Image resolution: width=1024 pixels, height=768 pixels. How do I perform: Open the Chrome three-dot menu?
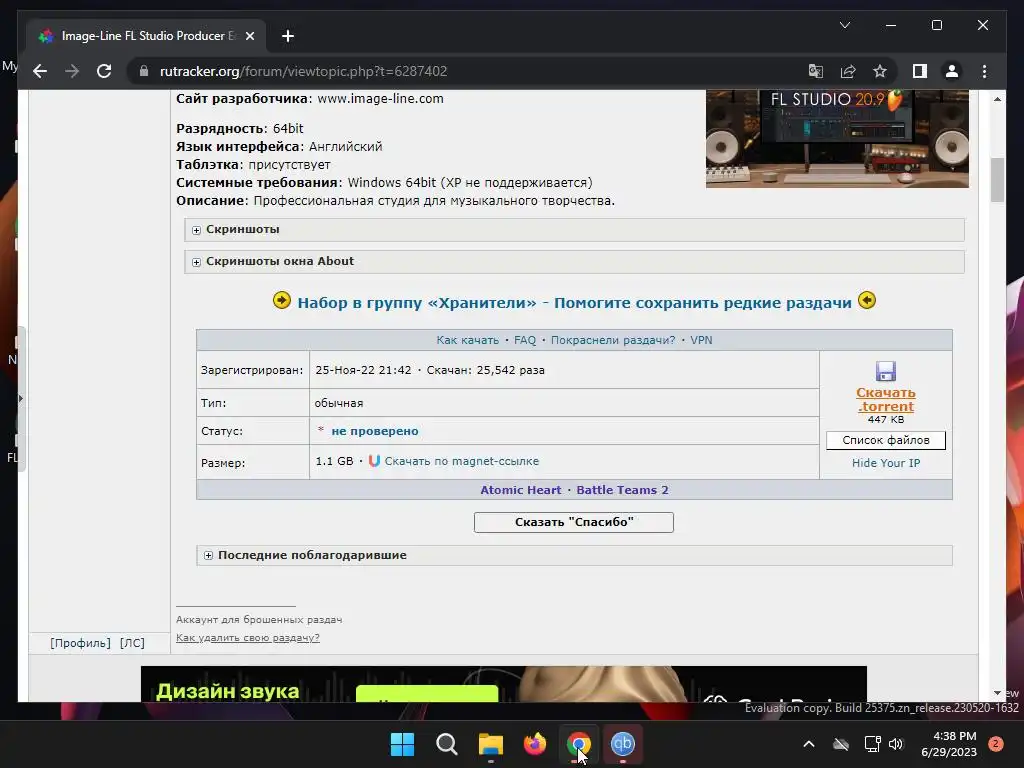tap(984, 71)
